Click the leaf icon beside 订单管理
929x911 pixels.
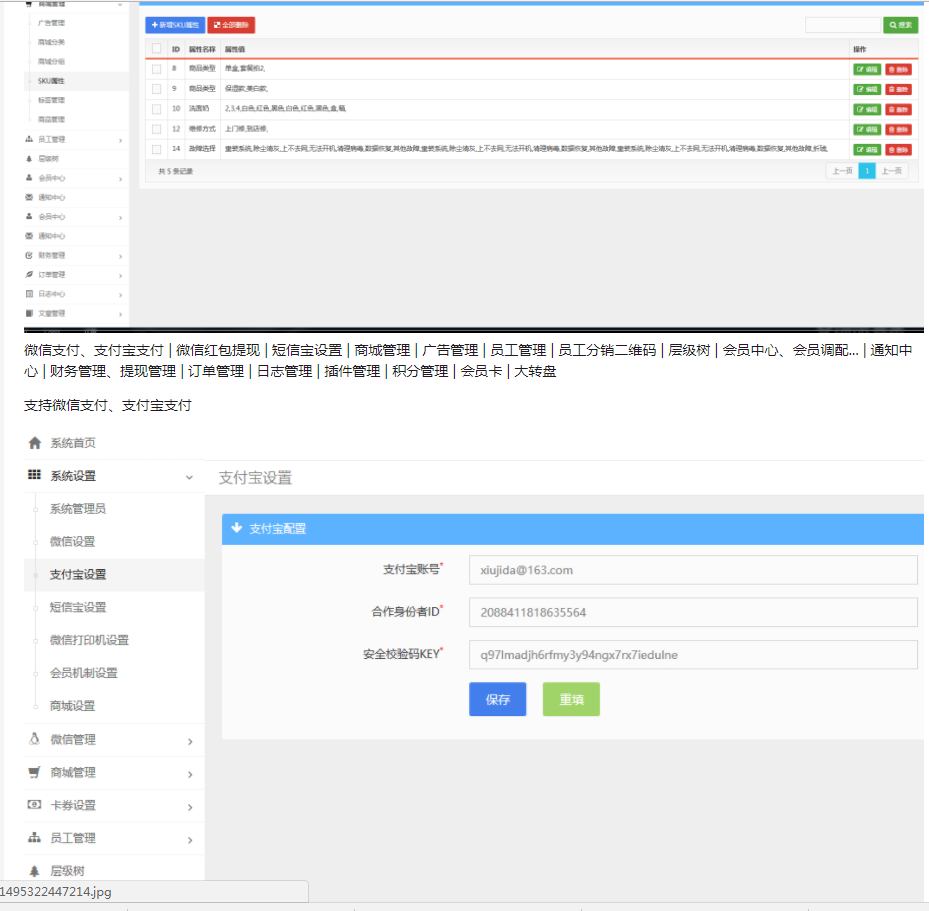coord(29,274)
